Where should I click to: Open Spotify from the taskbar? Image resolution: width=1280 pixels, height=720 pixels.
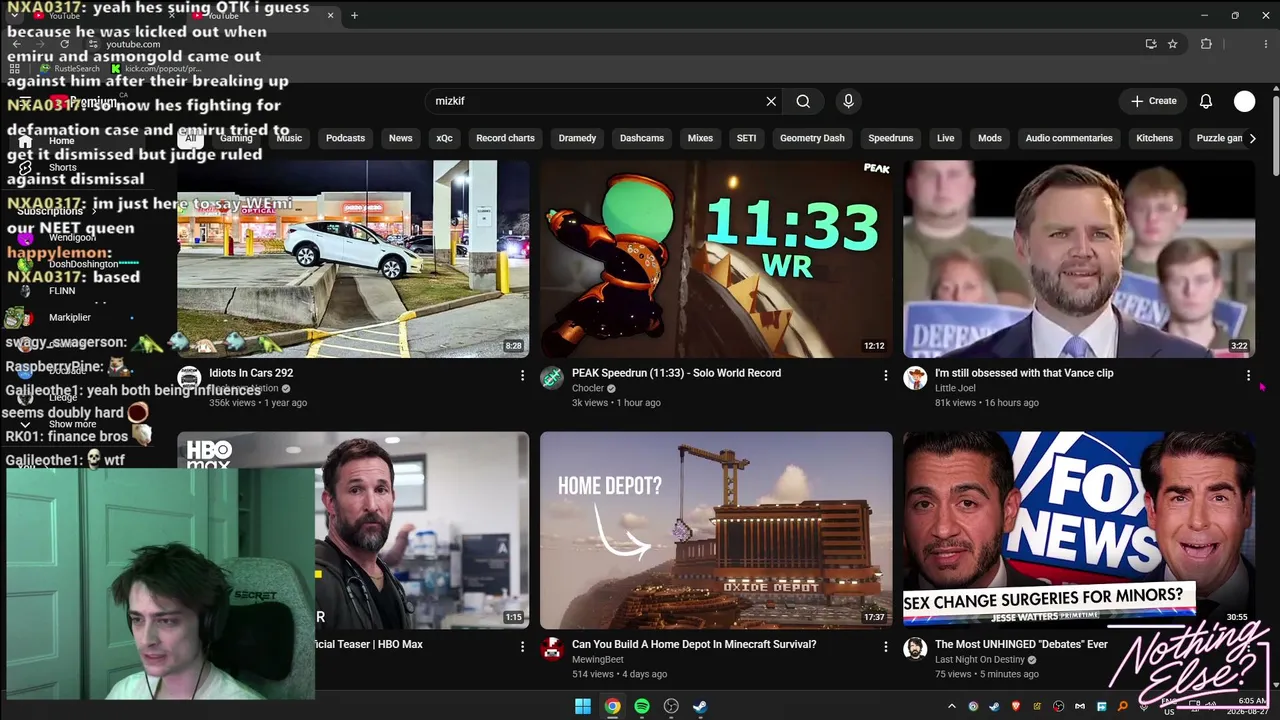tap(642, 706)
